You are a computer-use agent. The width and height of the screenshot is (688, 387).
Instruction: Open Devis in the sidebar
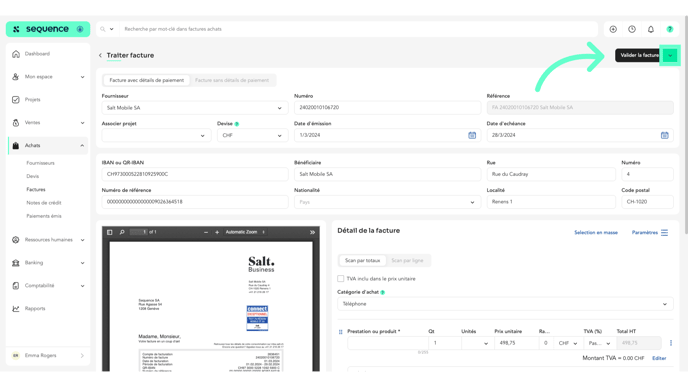tap(32, 176)
